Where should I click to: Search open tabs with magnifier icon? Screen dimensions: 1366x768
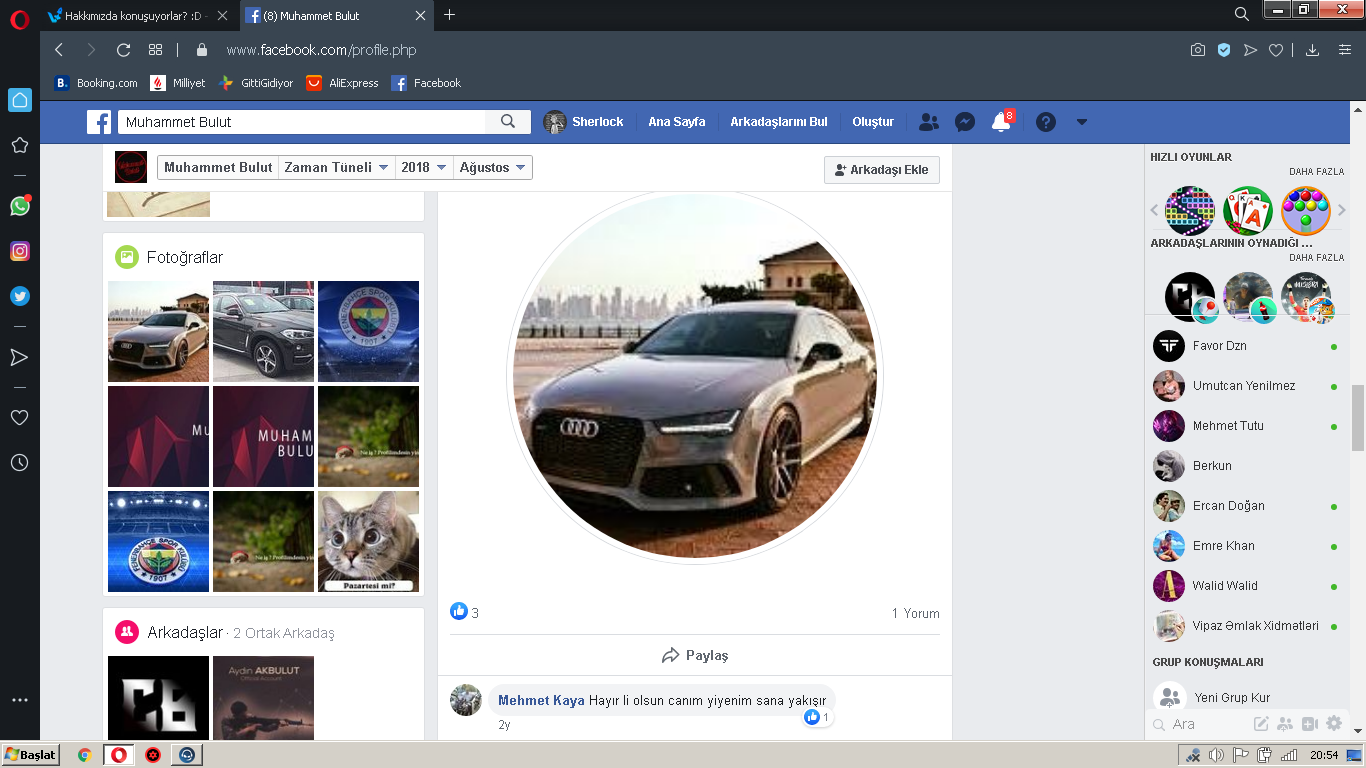(x=1241, y=14)
